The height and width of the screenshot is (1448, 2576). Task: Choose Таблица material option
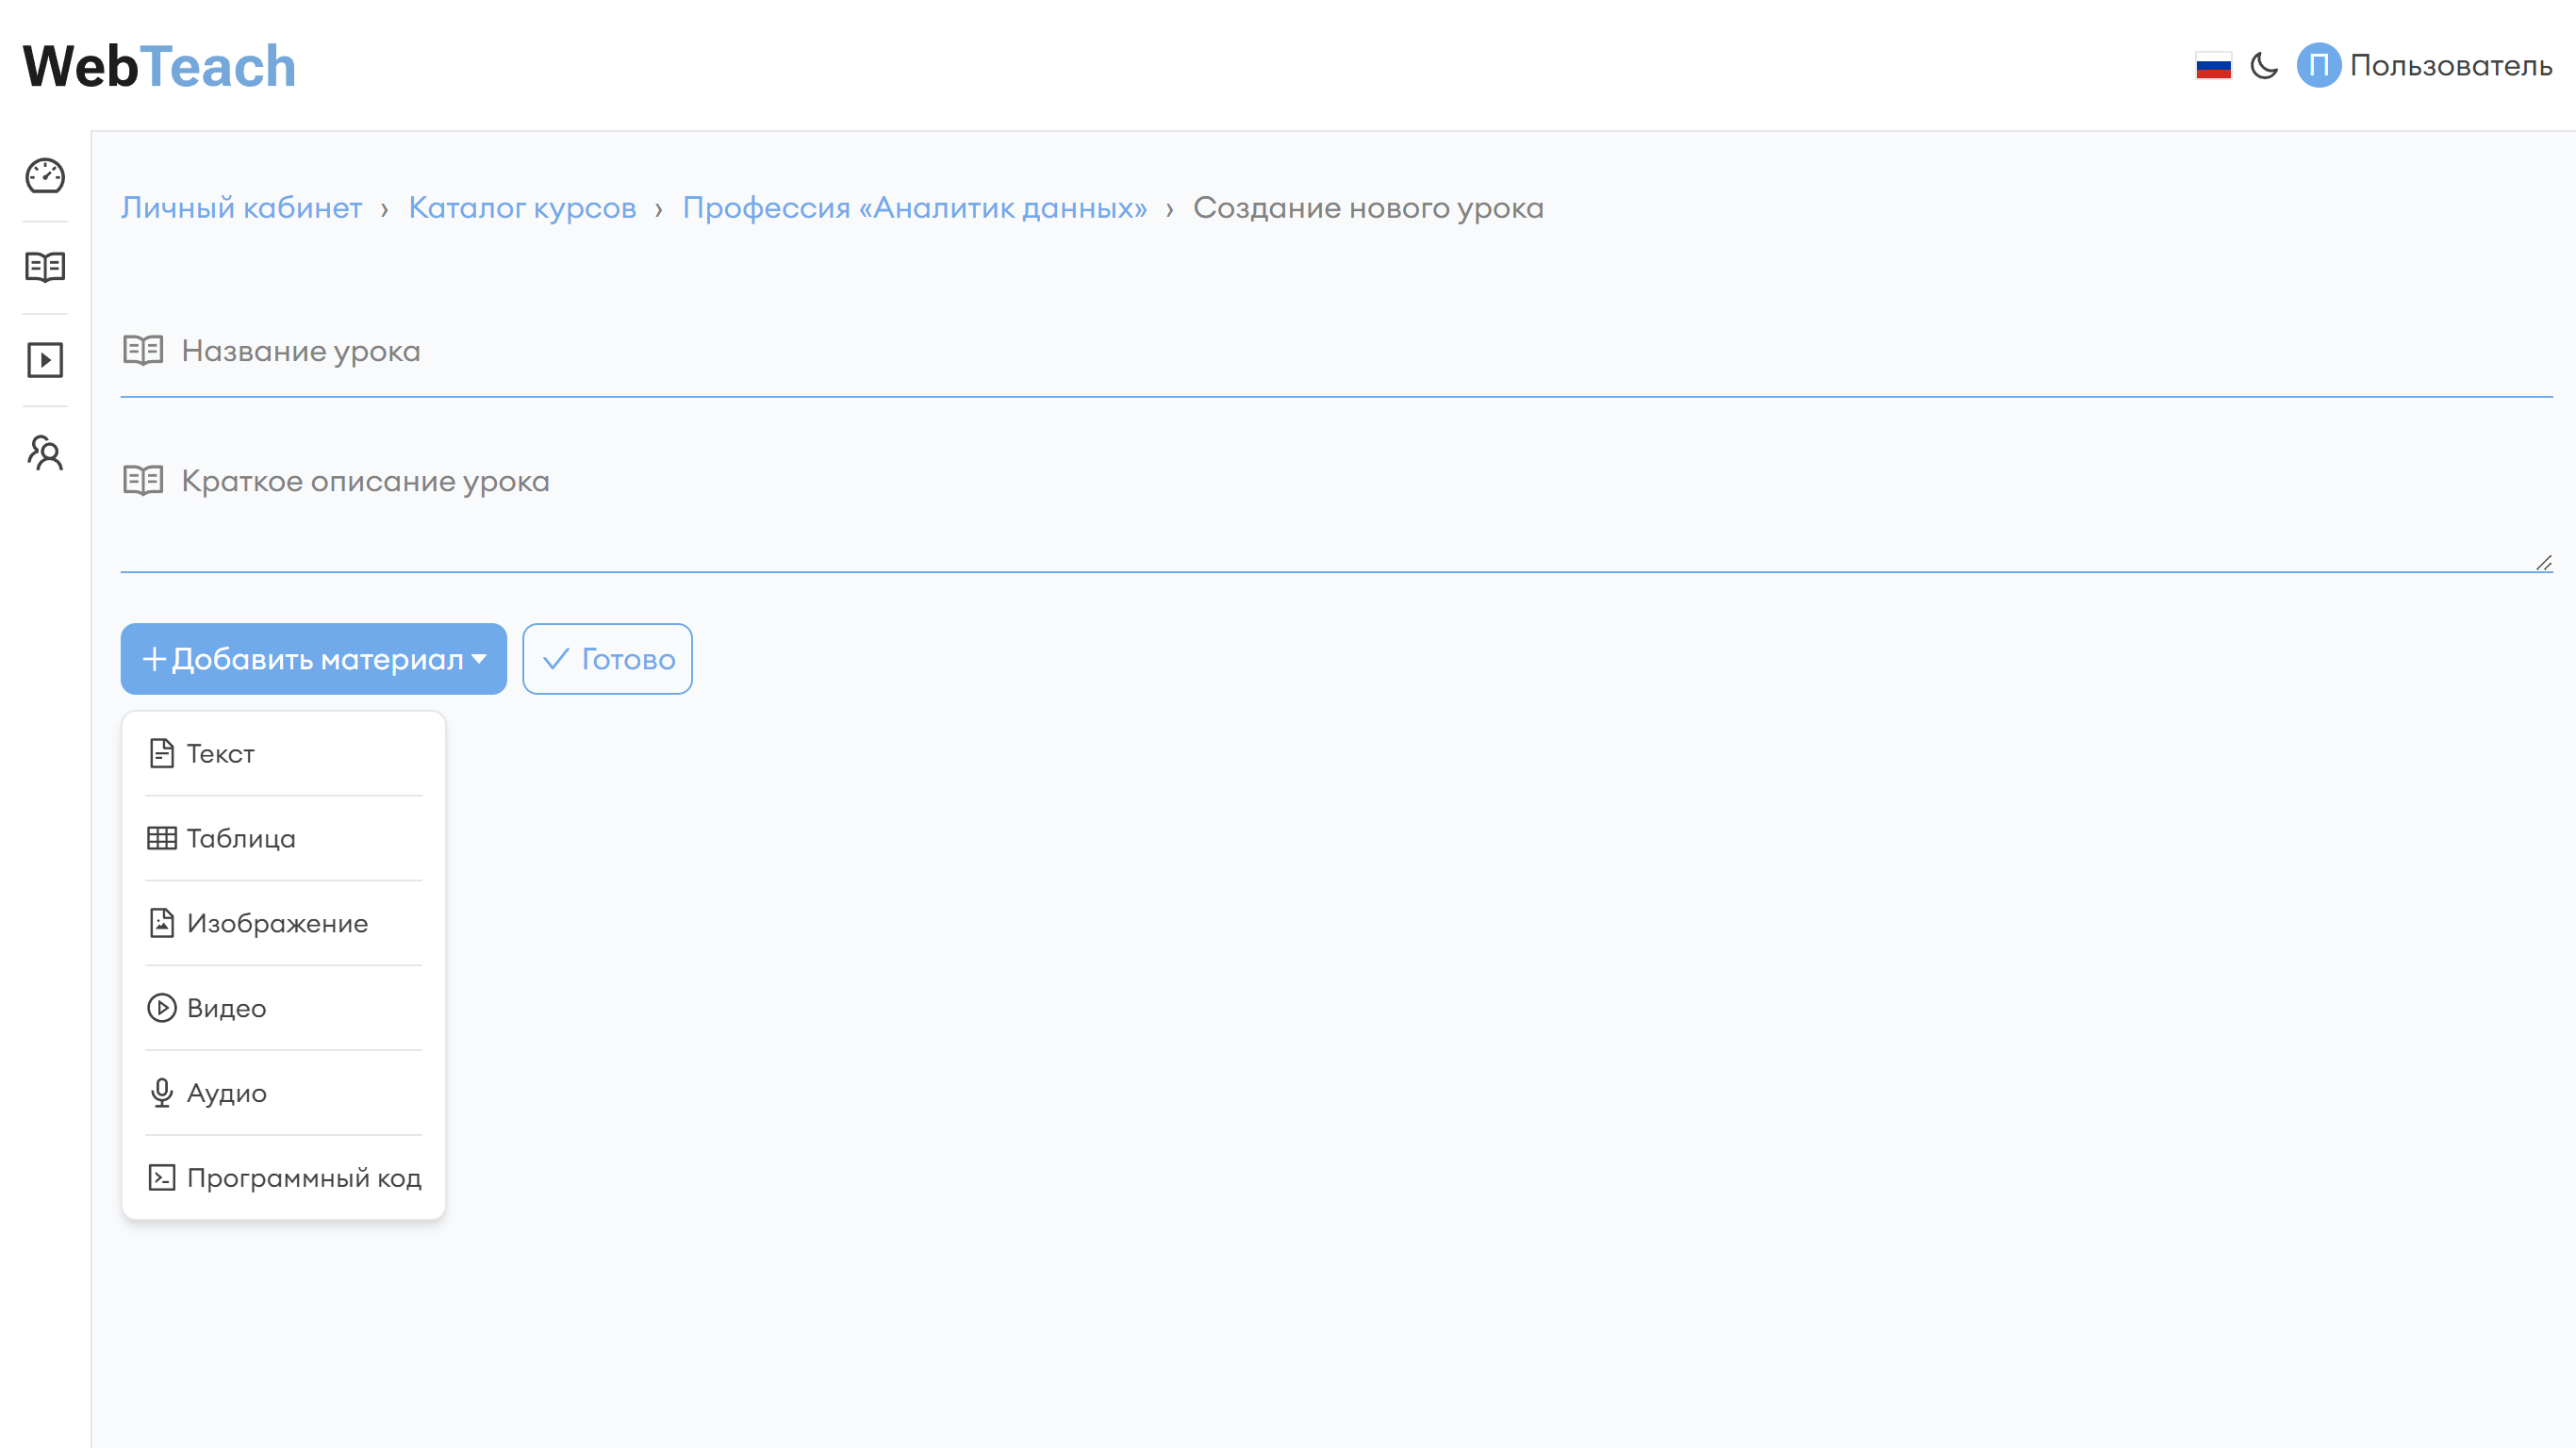[241, 838]
